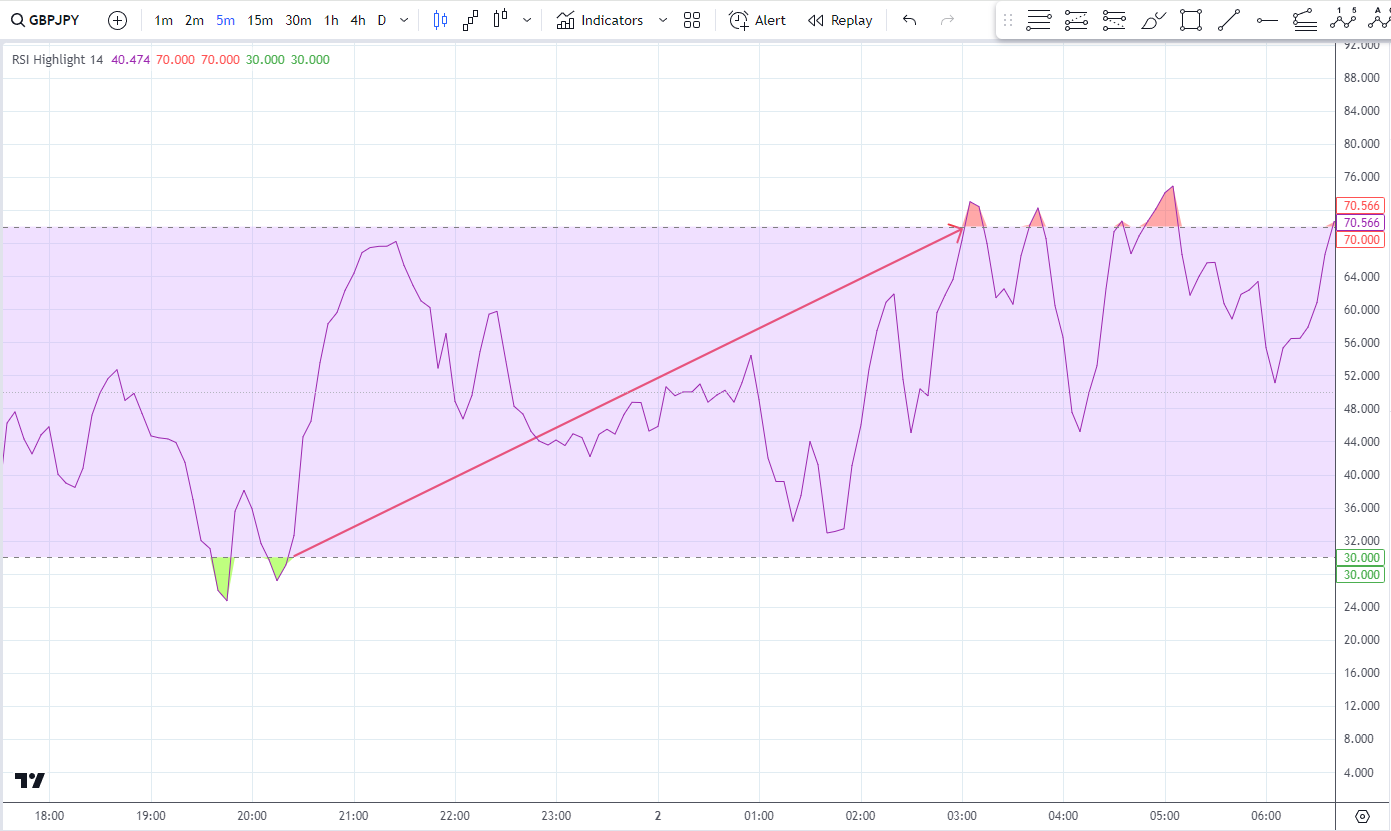Select the Rectangle drawing tool
The width and height of the screenshot is (1391, 831).
1190,20
